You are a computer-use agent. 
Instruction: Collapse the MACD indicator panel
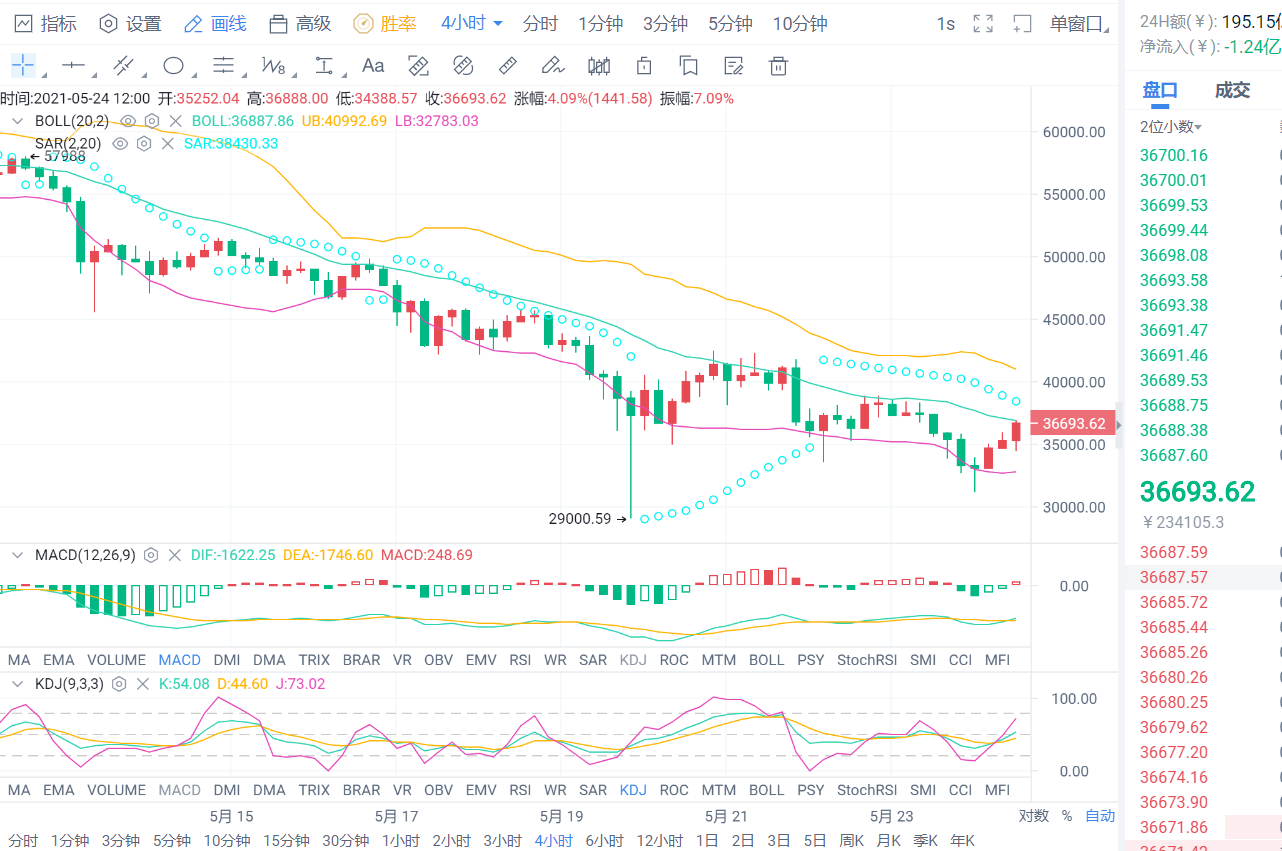click(16, 555)
